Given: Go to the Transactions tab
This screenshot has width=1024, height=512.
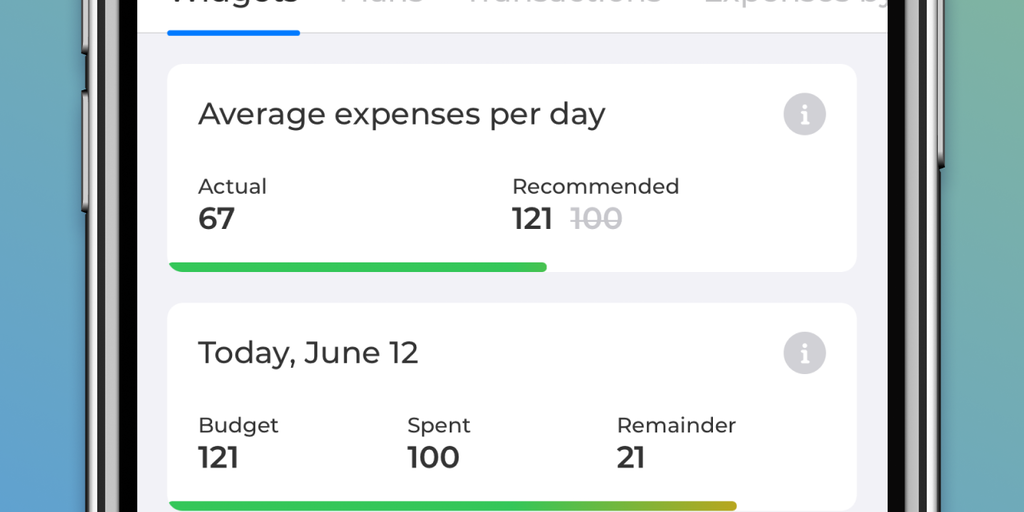Looking at the screenshot, I should coord(563,5).
